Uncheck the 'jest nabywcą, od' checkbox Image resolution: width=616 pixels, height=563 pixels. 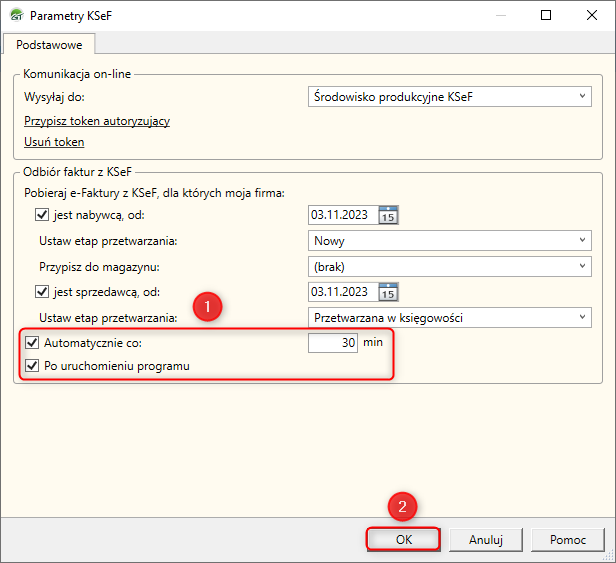point(42,215)
